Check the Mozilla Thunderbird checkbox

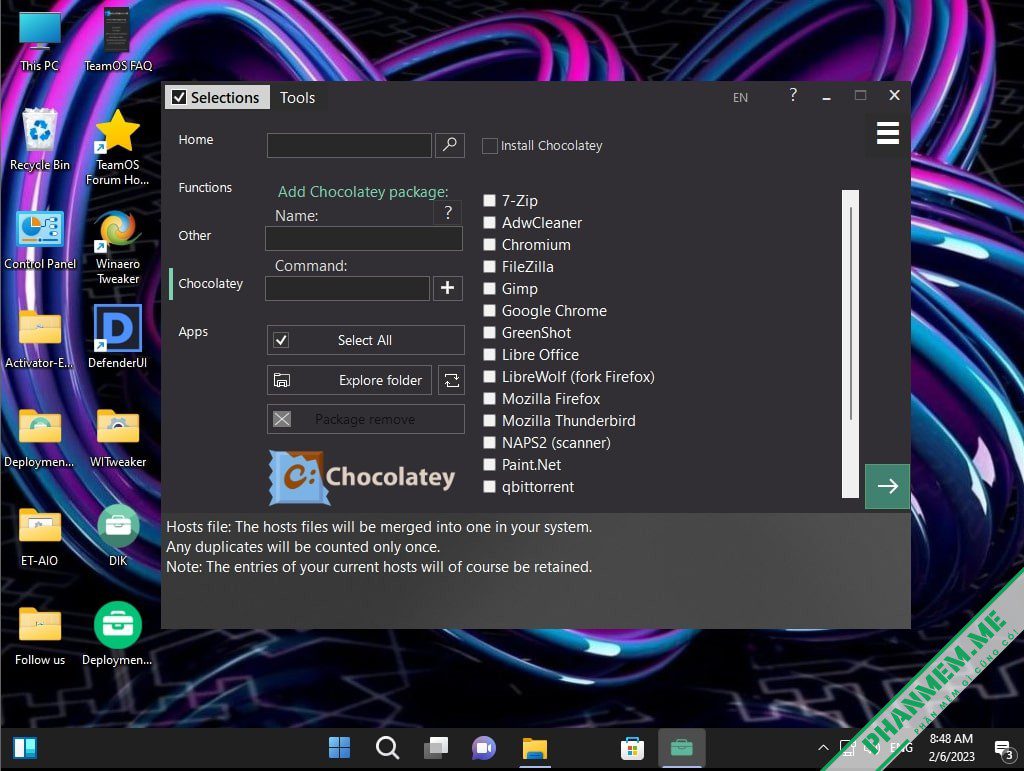click(x=489, y=420)
